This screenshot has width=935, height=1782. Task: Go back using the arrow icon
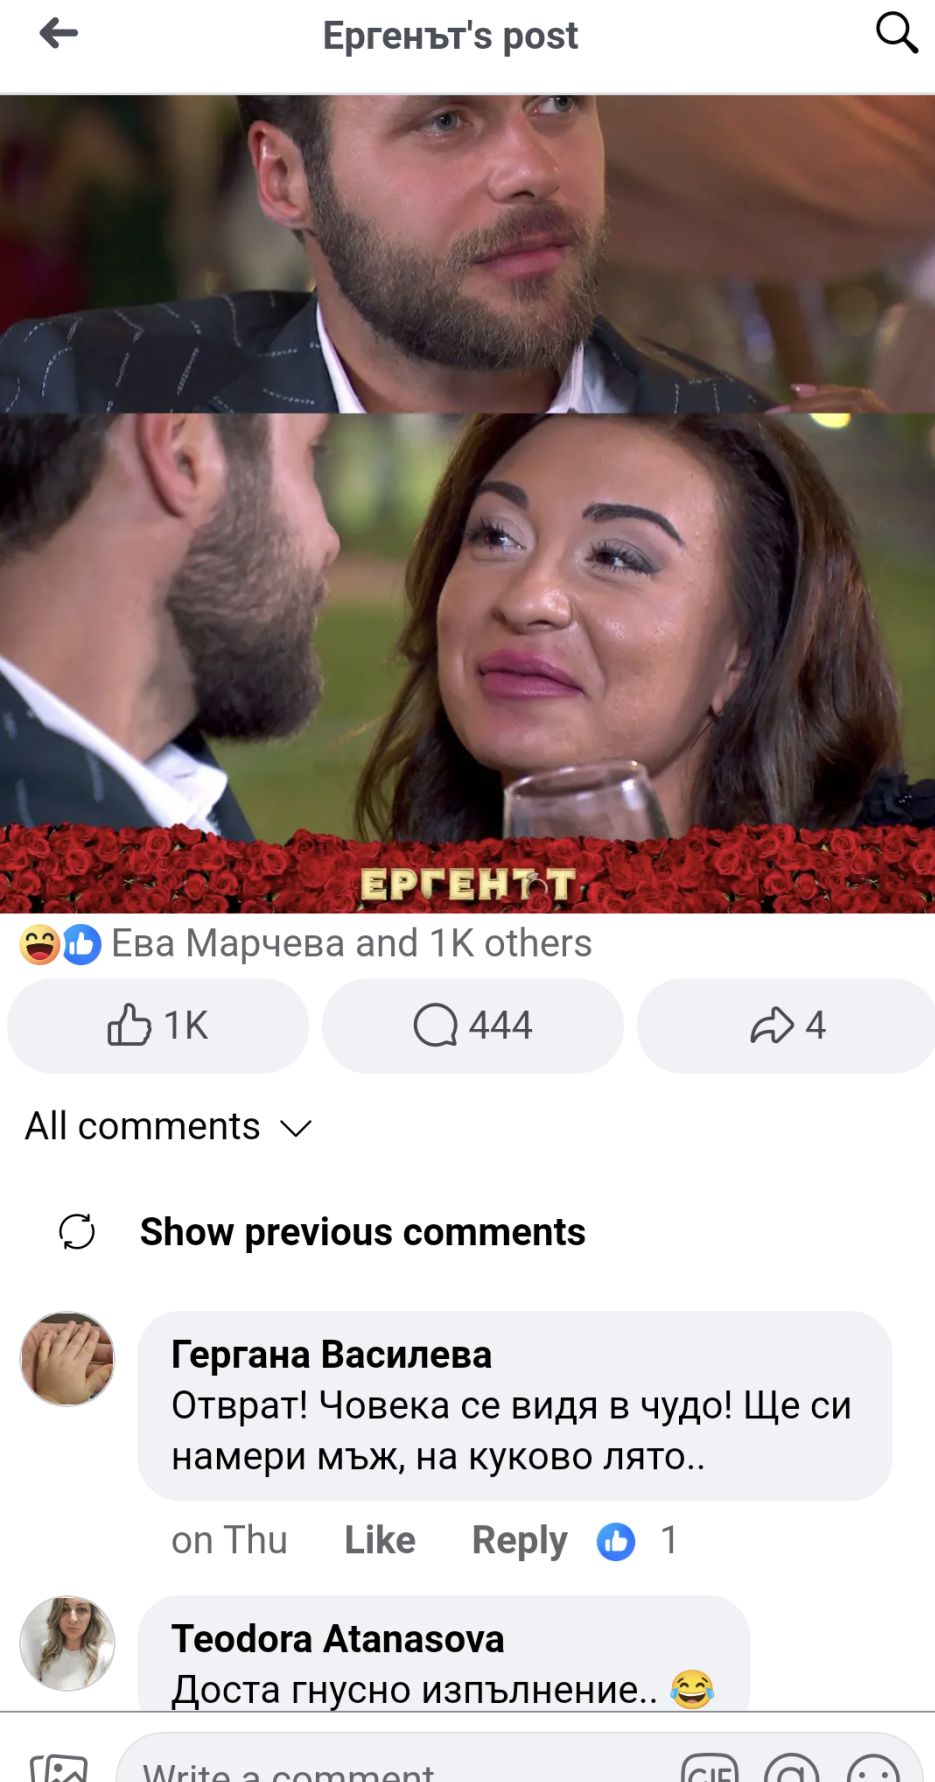pyautogui.click(x=58, y=34)
